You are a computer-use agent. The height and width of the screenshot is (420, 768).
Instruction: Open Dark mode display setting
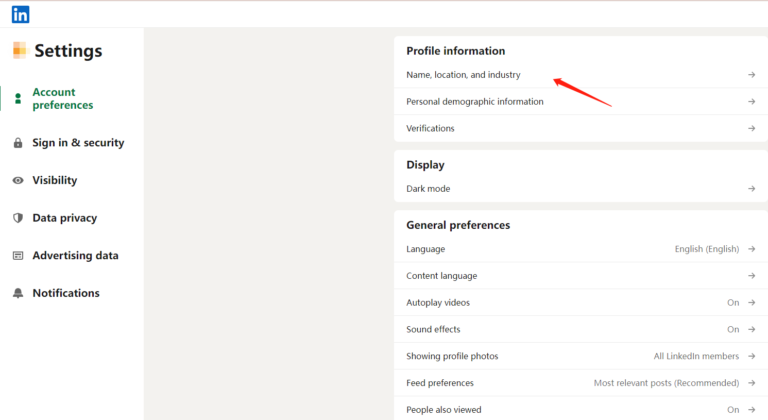428,189
